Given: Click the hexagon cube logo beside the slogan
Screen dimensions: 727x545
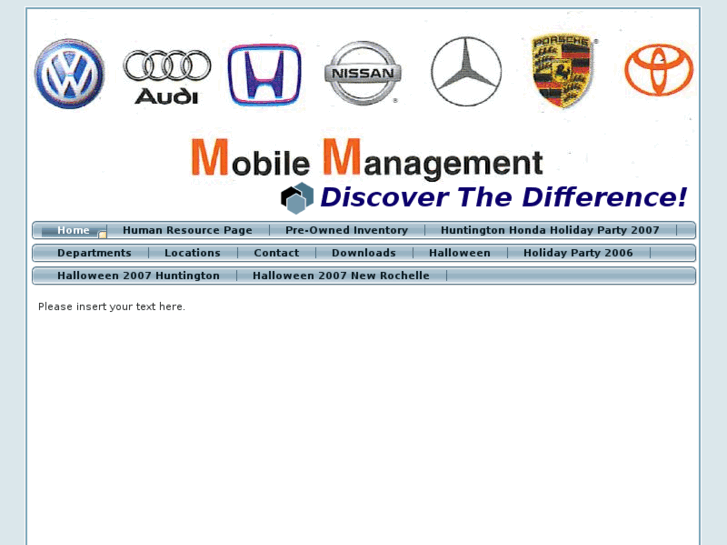Looking at the screenshot, I should tap(297, 198).
